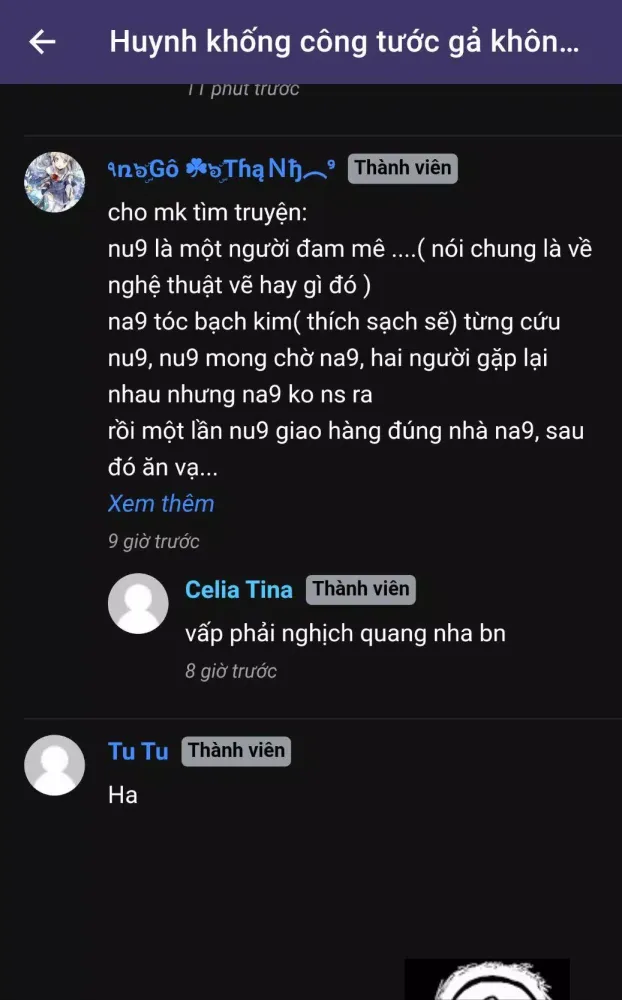Tap the story title in the header

tap(344, 42)
